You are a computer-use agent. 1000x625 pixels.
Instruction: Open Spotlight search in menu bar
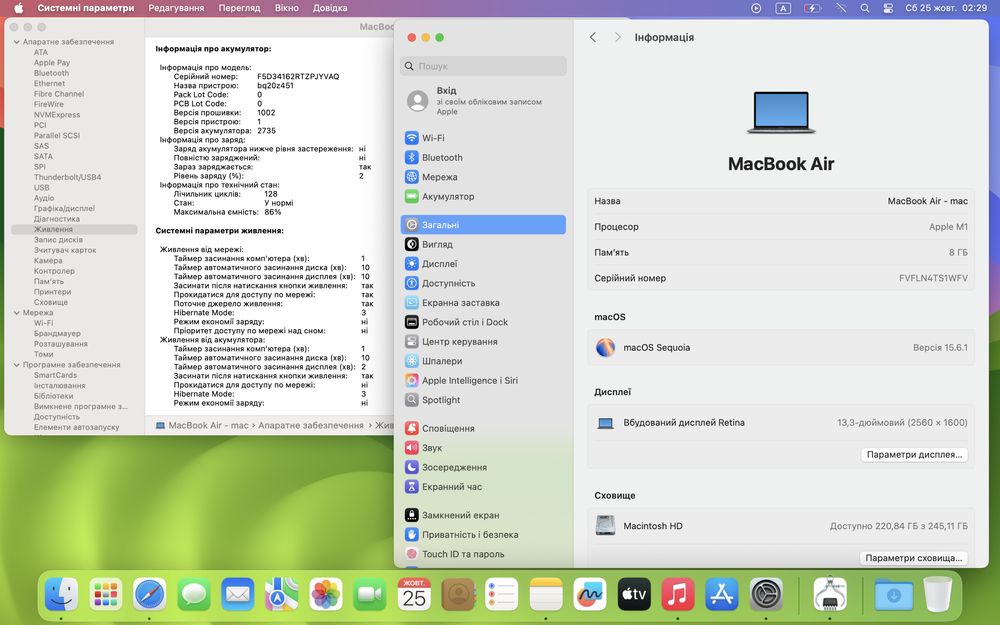click(865, 8)
